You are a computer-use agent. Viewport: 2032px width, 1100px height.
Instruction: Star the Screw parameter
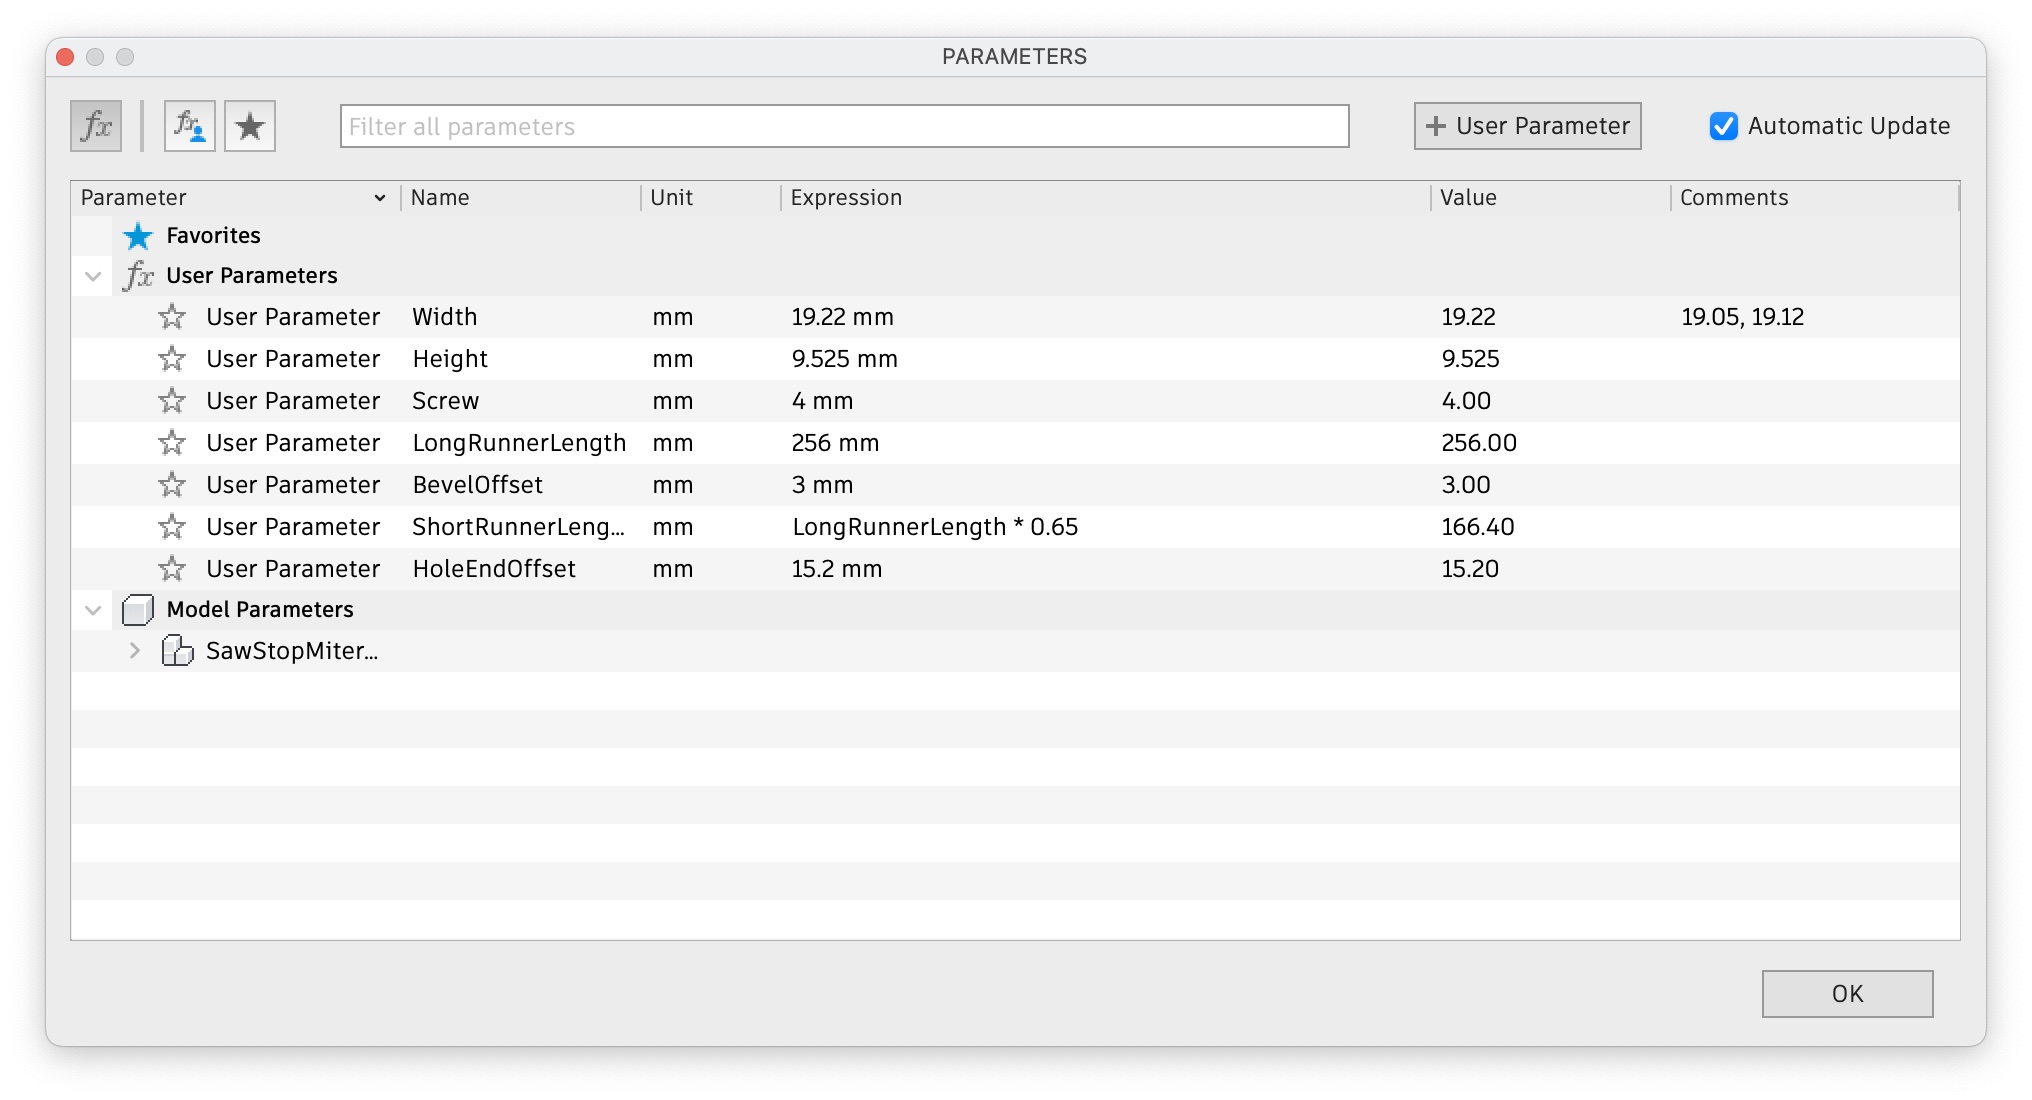click(172, 401)
